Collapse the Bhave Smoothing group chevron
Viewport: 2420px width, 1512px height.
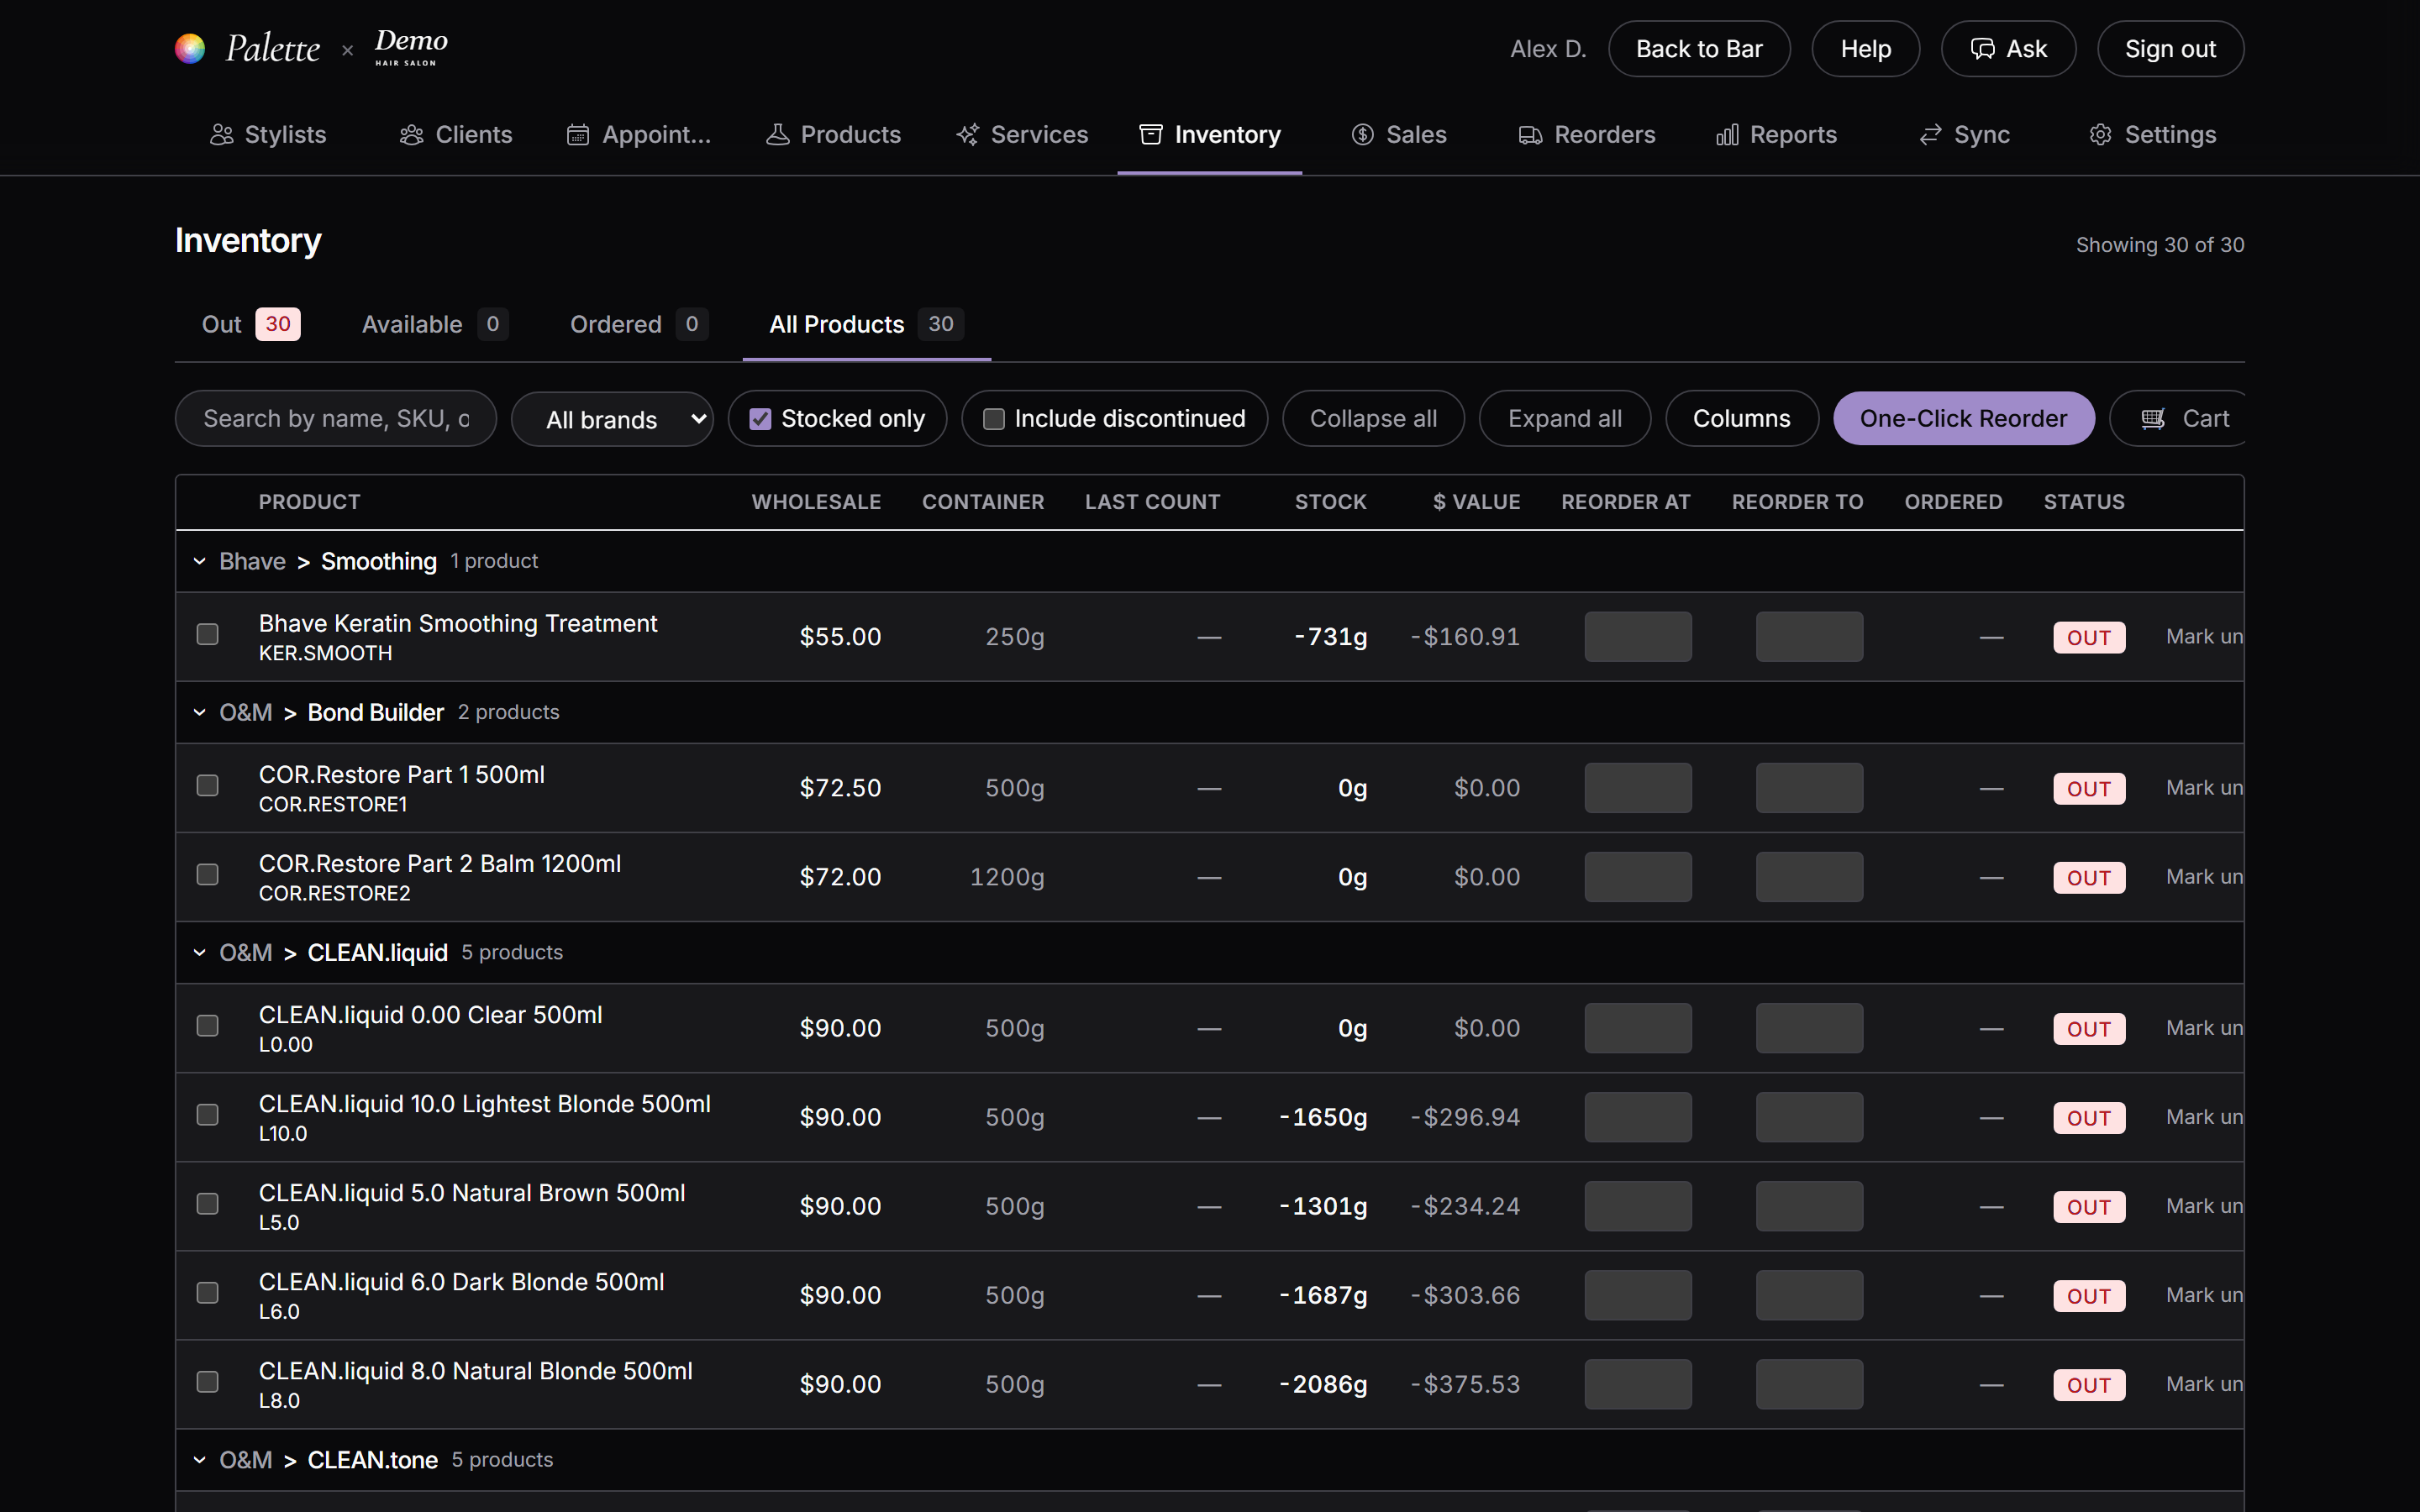pyautogui.click(x=199, y=562)
